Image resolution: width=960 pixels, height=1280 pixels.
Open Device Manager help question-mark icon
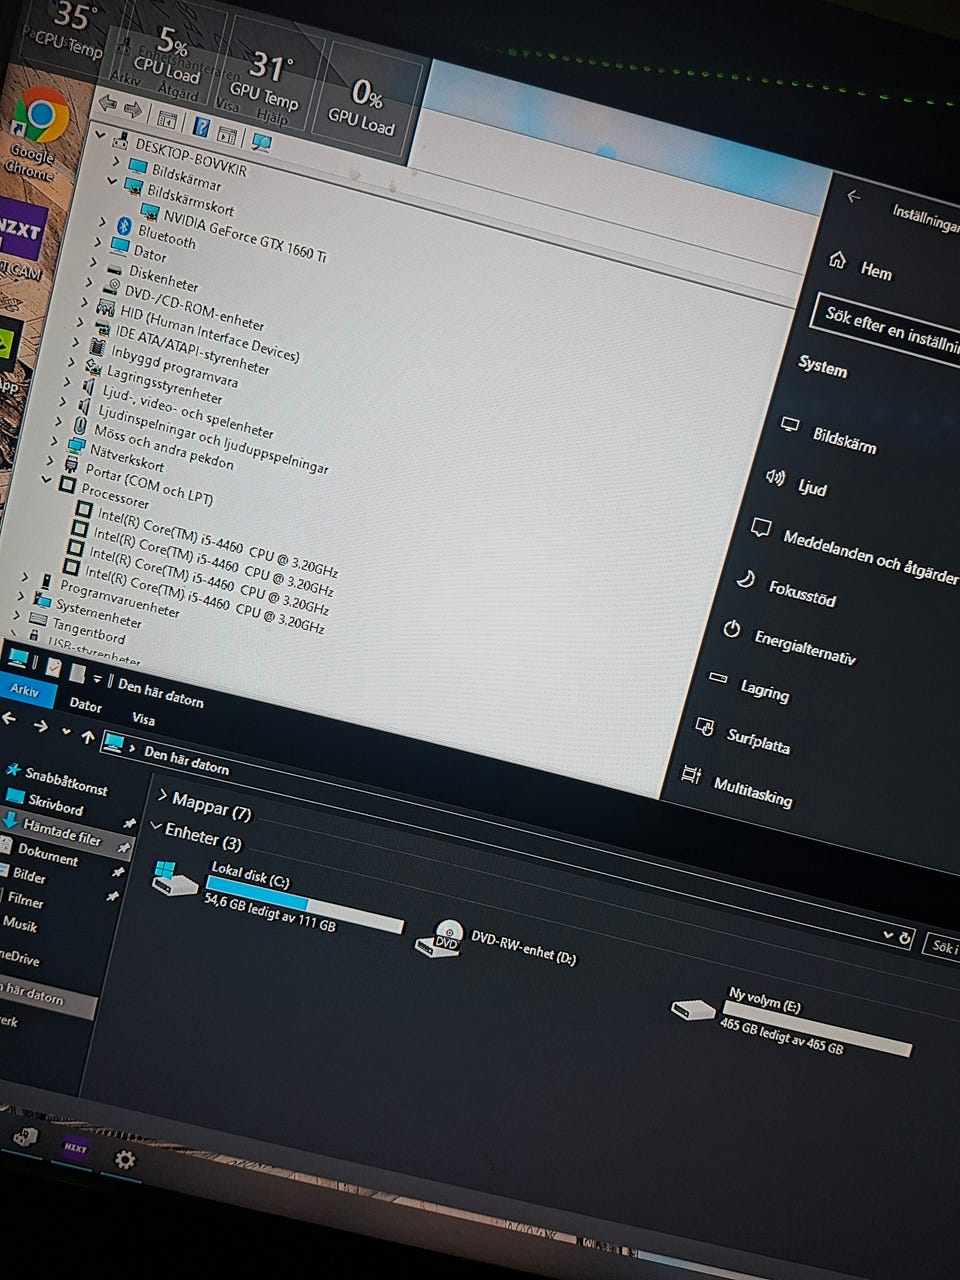(201, 127)
